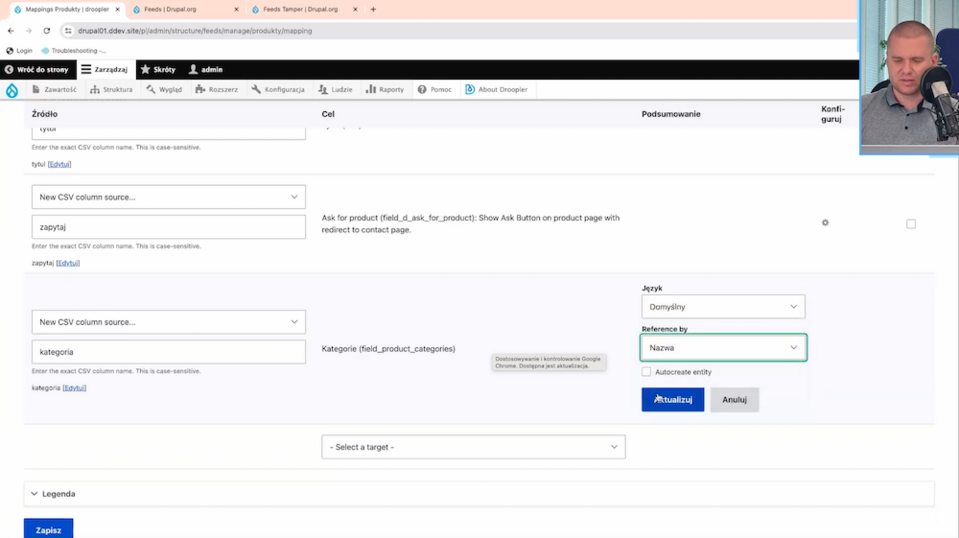Screen dimensions: 959x538
Task: Switch to Feeds Tamper | Drupal.org tab
Action: point(303,9)
